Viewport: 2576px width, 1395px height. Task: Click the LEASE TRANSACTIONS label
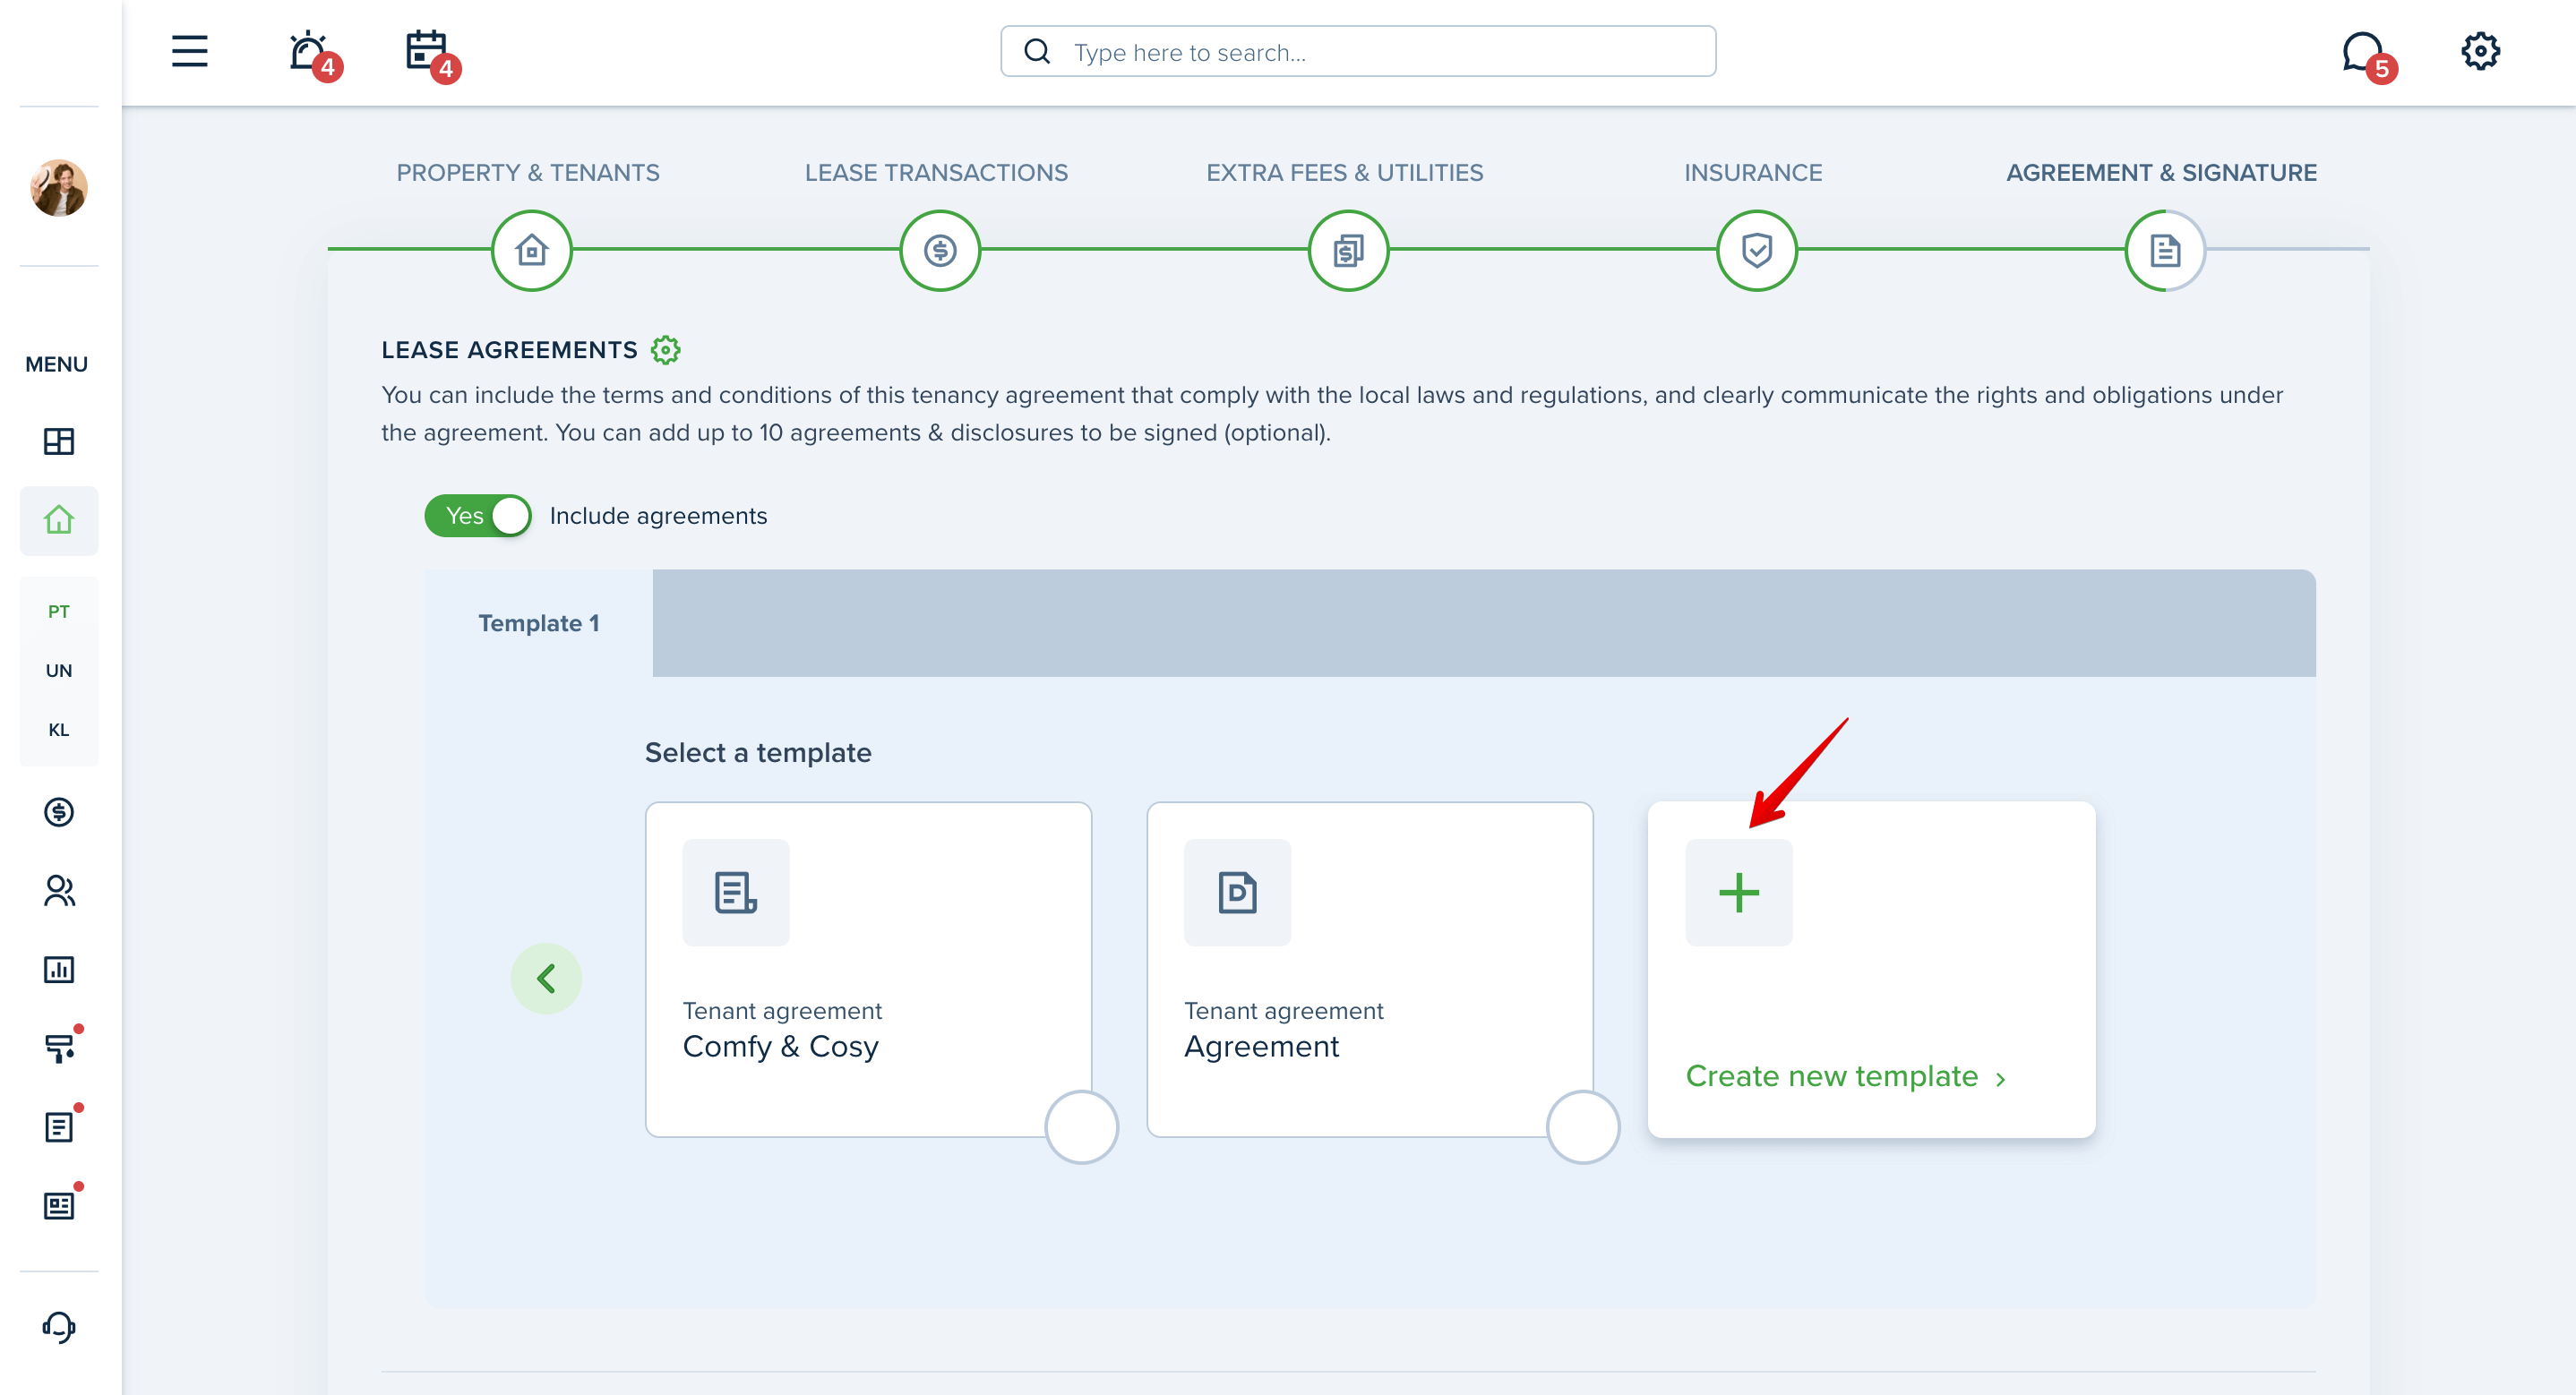pos(936,173)
